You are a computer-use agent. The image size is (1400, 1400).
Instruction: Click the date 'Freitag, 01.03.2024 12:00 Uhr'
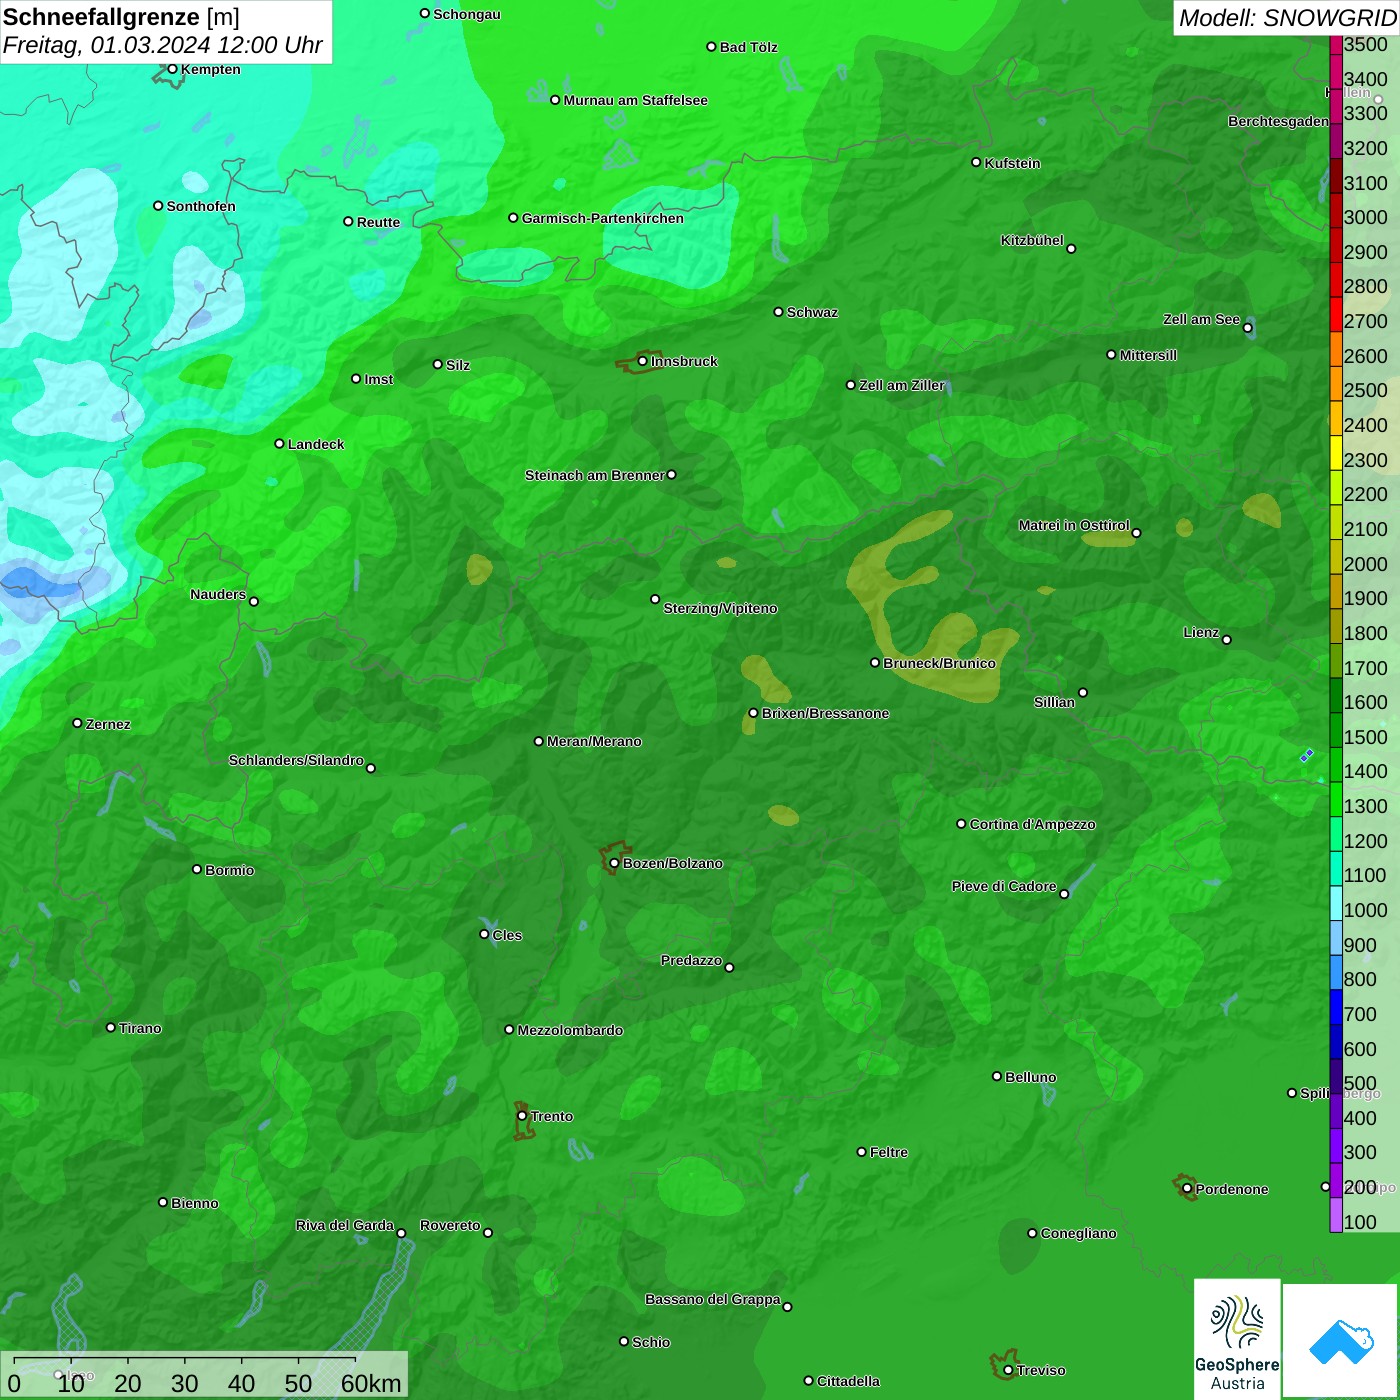(162, 46)
